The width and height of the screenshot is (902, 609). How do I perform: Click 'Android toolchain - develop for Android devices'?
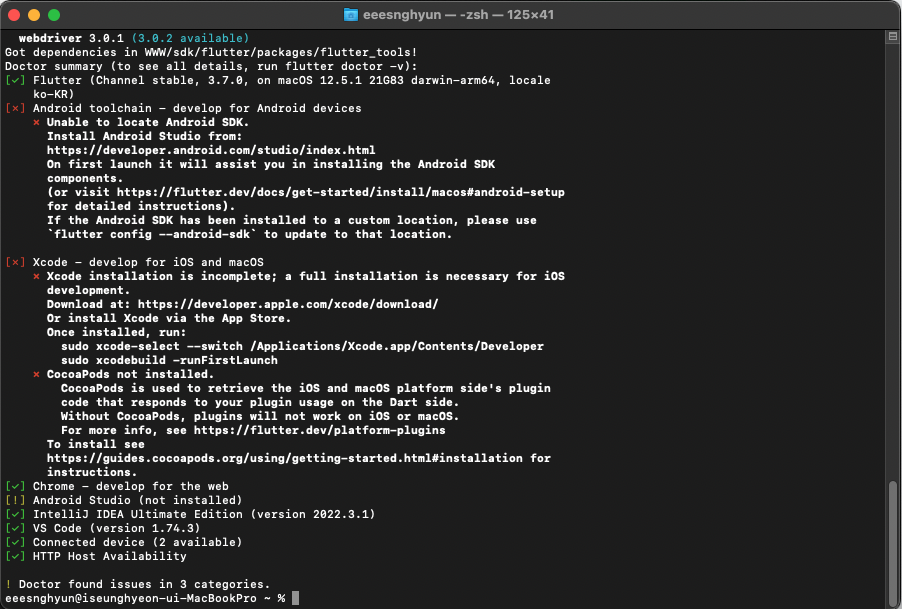click(x=197, y=108)
